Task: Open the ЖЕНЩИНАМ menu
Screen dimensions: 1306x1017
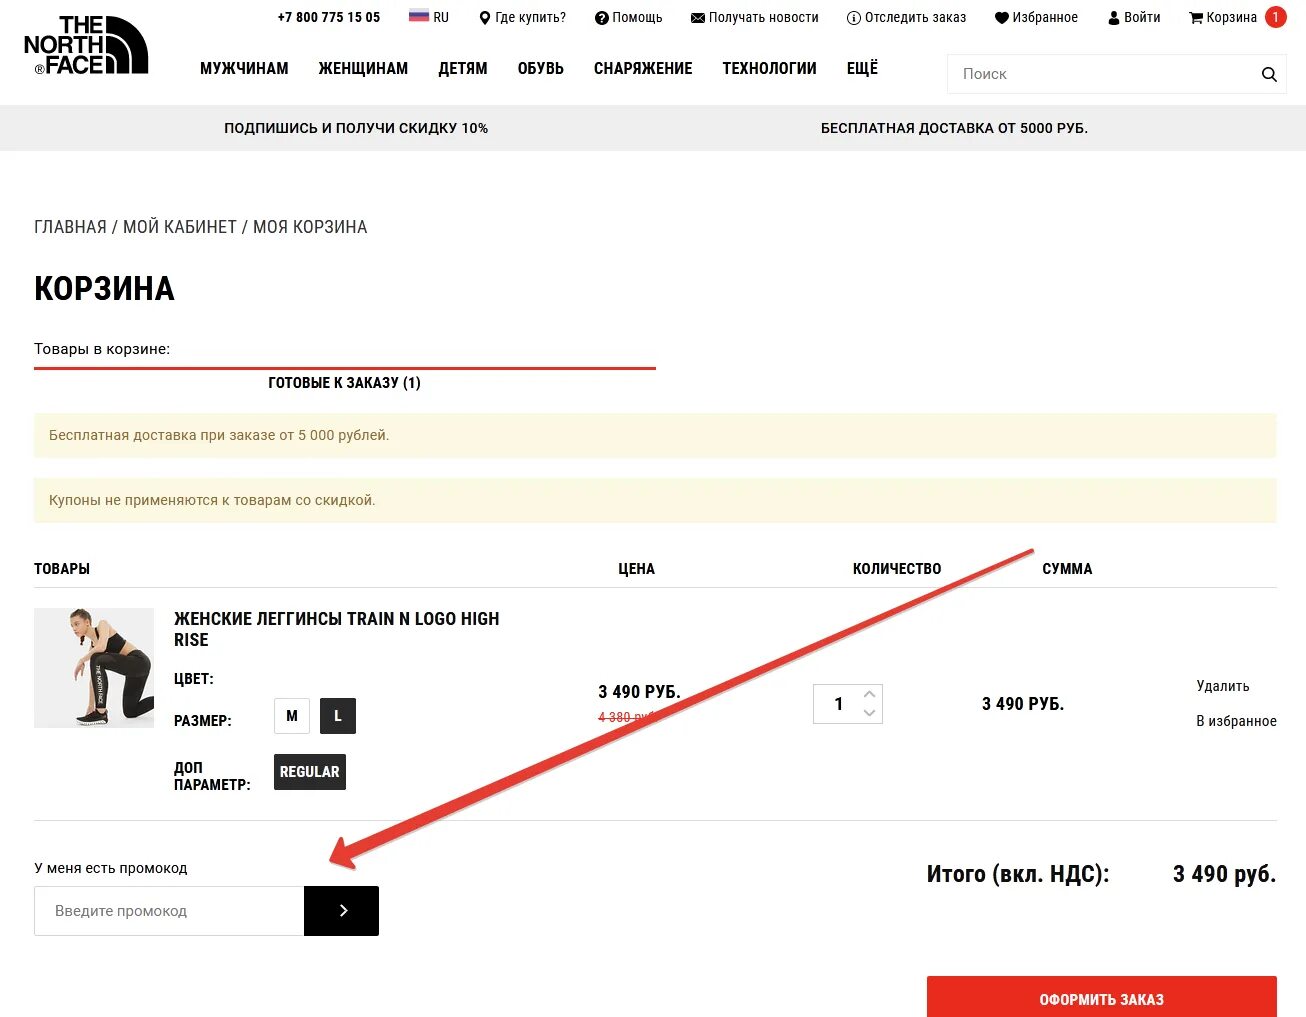Action: [363, 68]
